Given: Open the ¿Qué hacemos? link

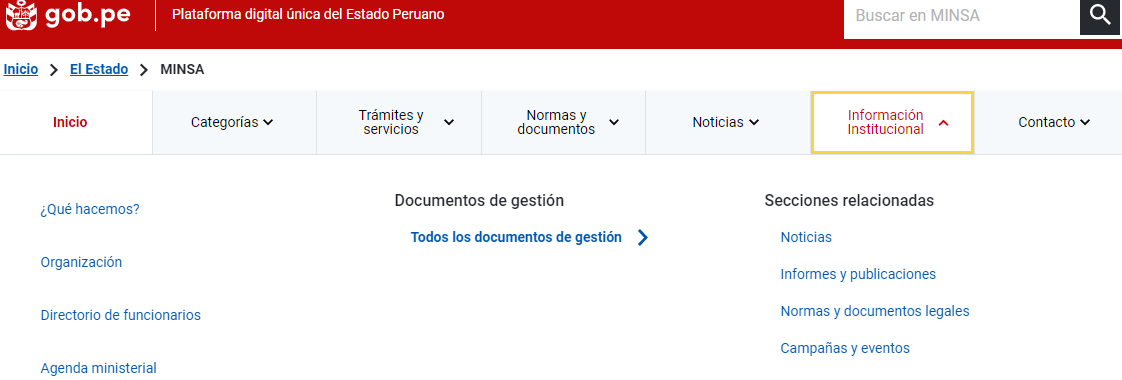Looking at the screenshot, I should pyautogui.click(x=90, y=210).
